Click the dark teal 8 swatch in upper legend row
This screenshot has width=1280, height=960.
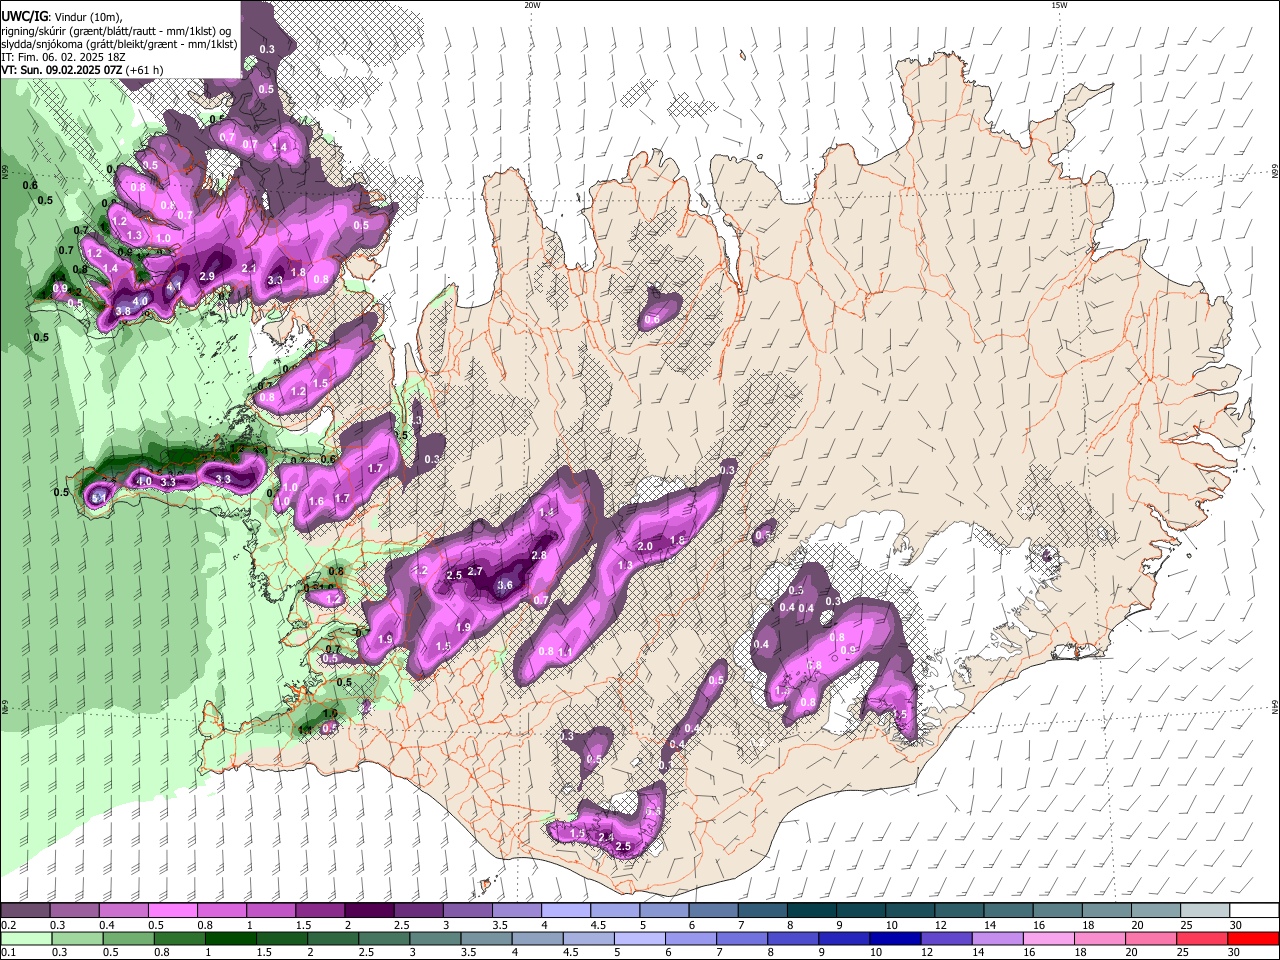point(812,911)
